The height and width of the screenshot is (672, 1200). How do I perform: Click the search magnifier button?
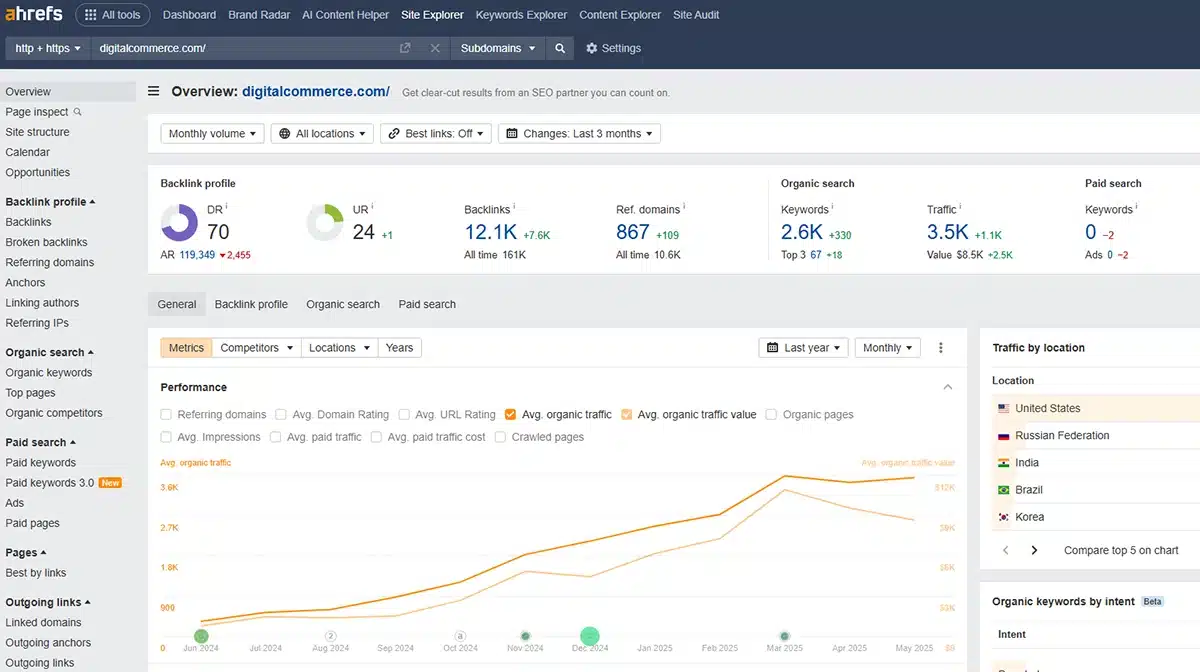click(x=560, y=48)
